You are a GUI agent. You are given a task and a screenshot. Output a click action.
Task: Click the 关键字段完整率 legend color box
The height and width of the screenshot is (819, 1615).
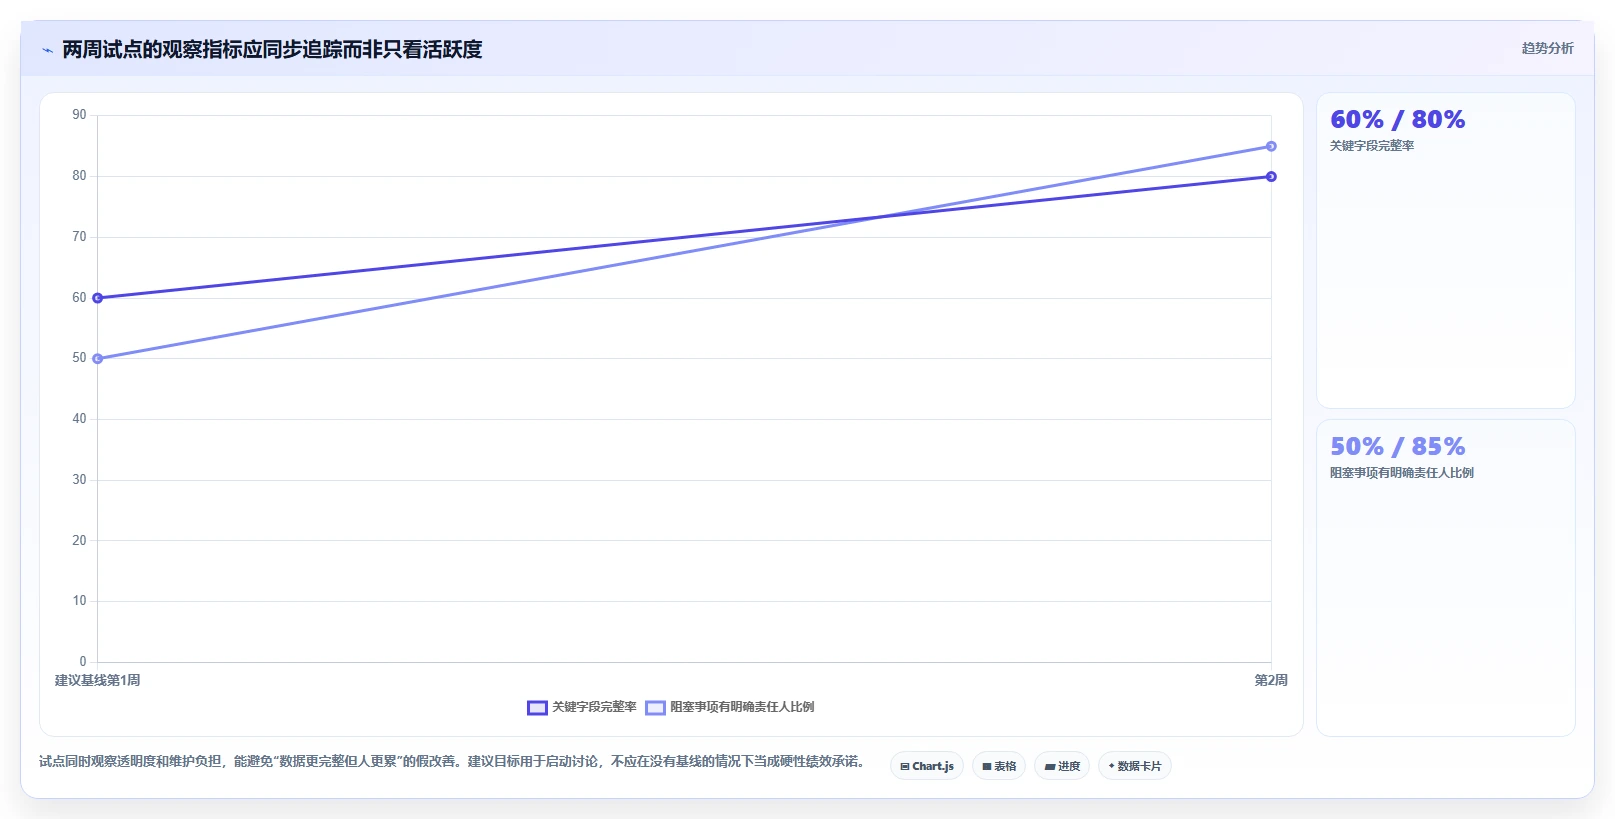[537, 708]
